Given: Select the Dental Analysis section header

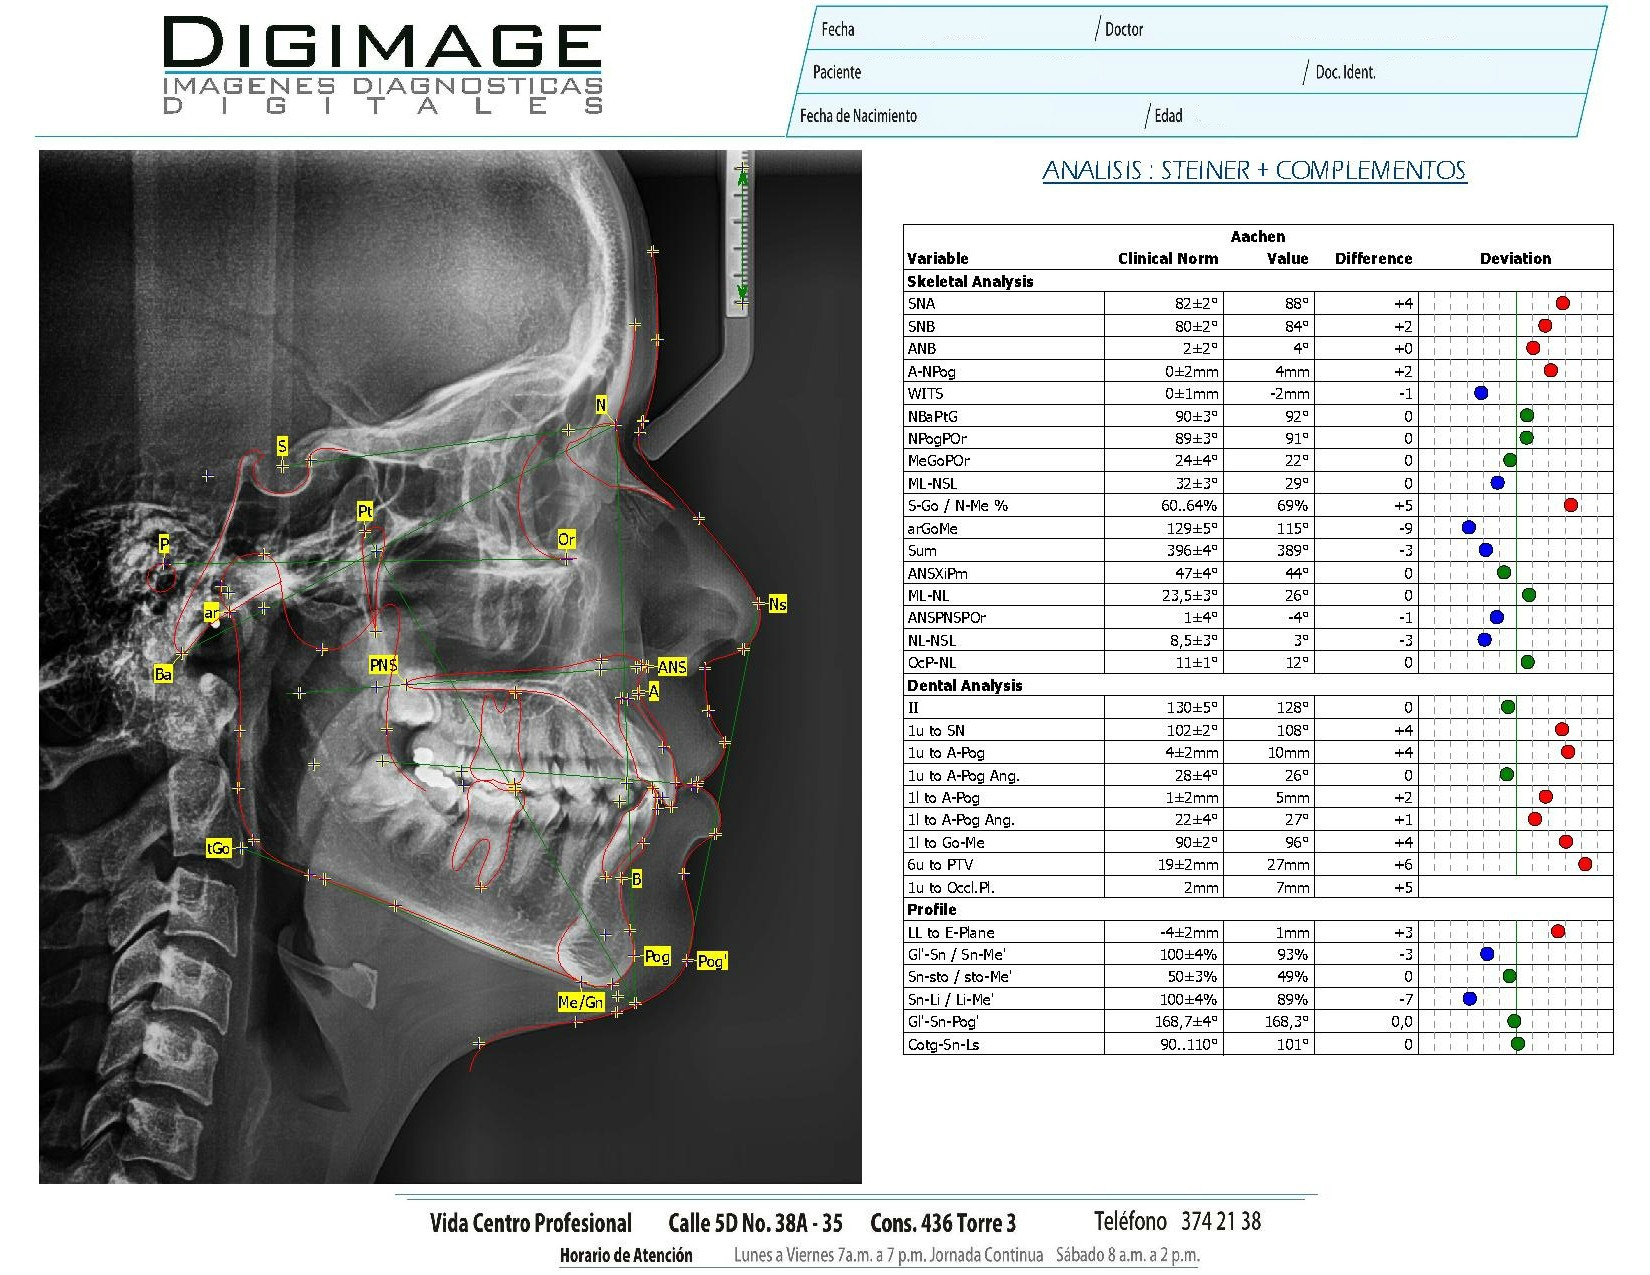Looking at the screenshot, I should click(964, 686).
